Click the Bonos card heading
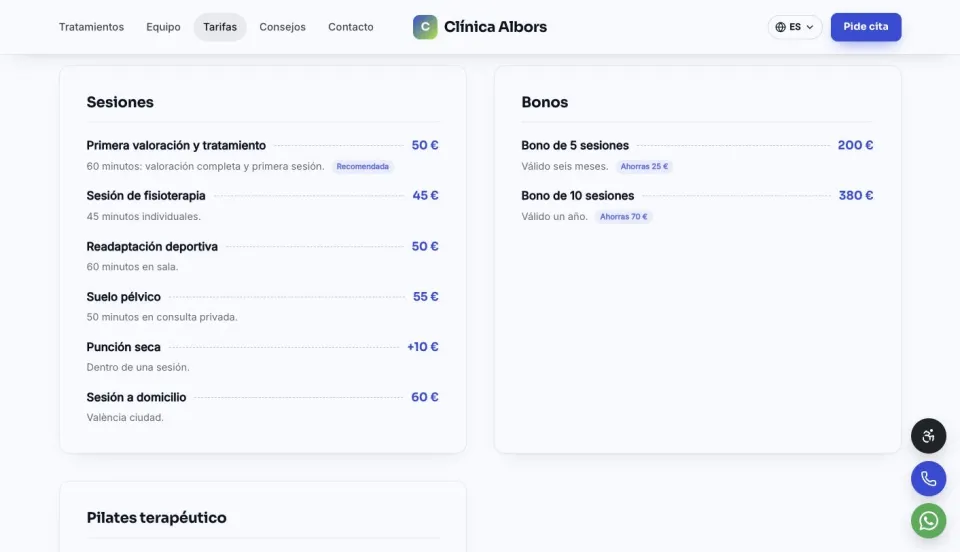 [x=544, y=102]
